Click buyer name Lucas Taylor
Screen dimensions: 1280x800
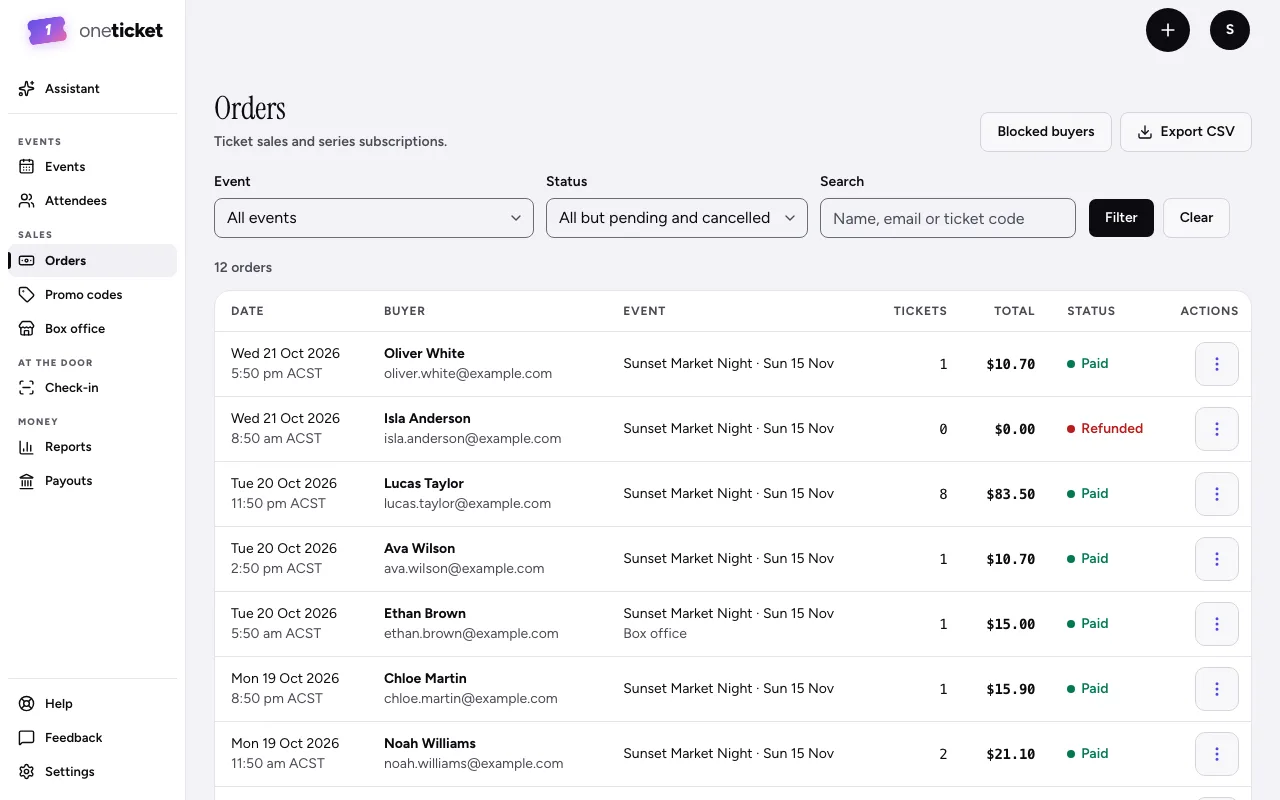pyautogui.click(x=424, y=484)
